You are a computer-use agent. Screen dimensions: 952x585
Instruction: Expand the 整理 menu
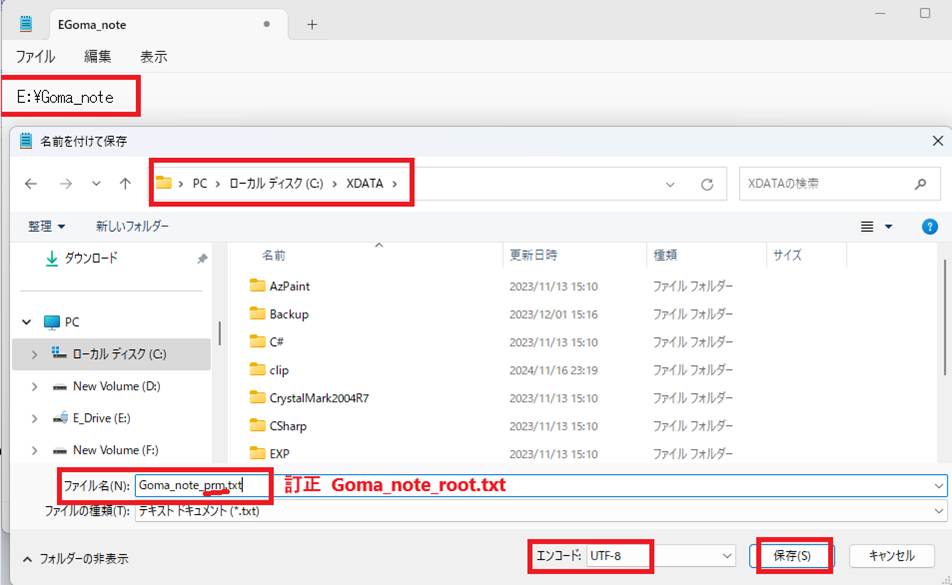coord(47,227)
